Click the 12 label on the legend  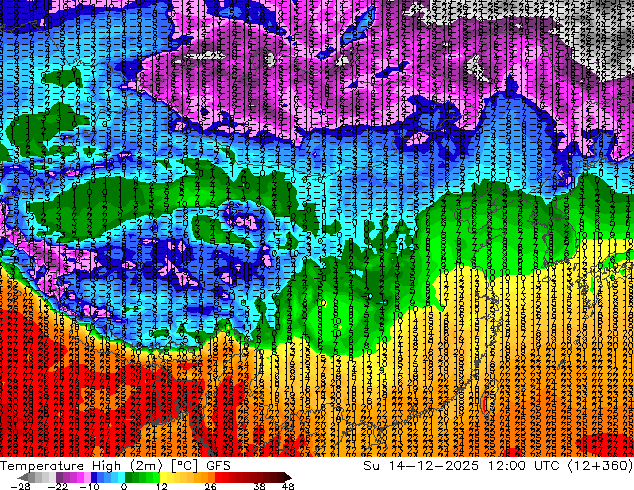tap(162, 486)
